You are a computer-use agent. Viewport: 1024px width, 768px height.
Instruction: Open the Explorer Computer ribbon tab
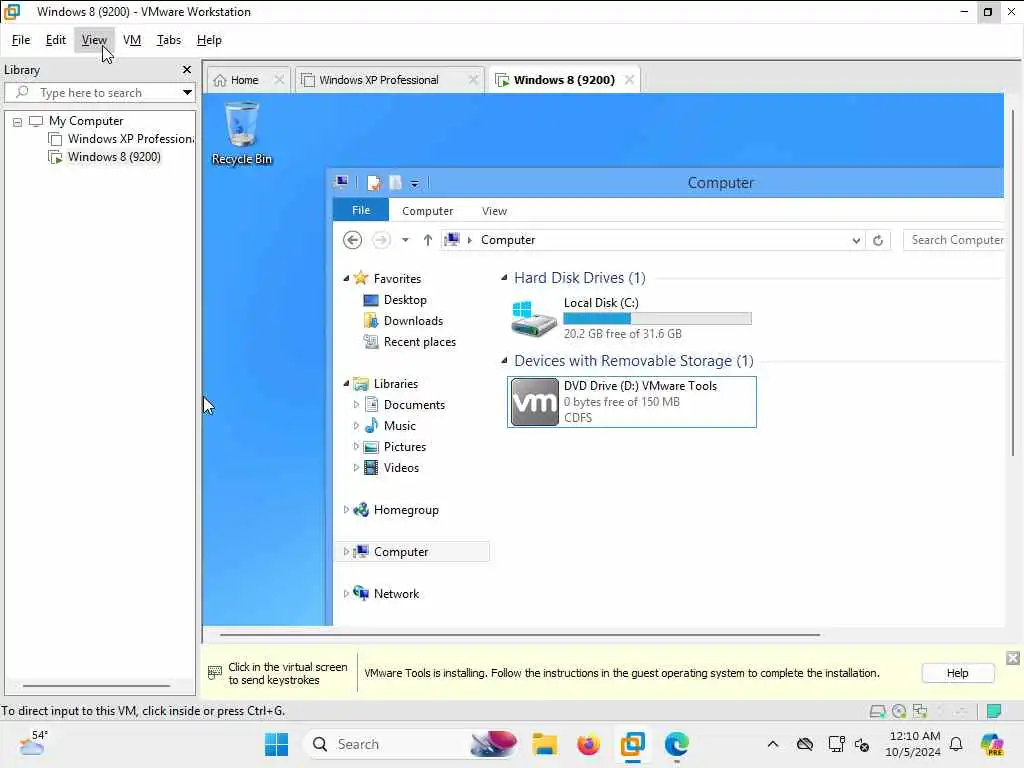coord(428,211)
